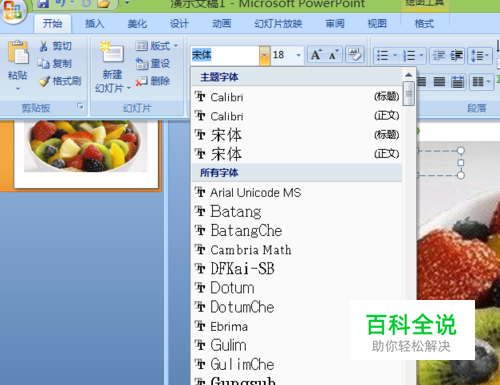Choose Calibri (正文) body theme font
The image size is (500, 385).
click(297, 116)
